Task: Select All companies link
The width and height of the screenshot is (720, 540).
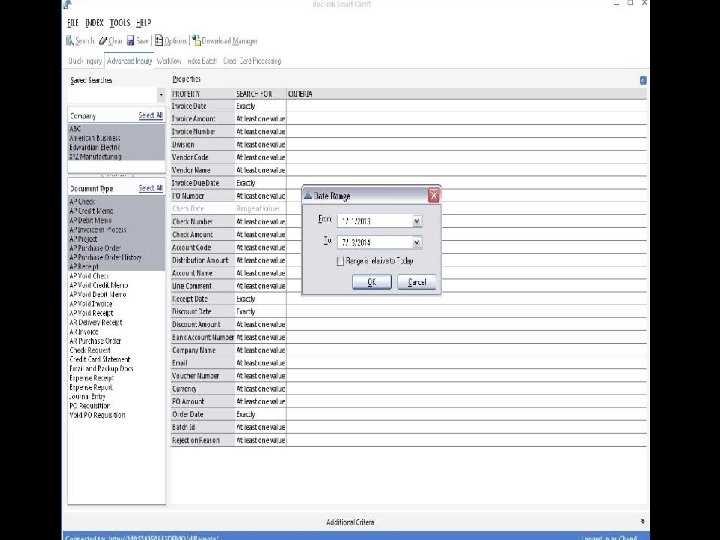Action: click(x=151, y=115)
